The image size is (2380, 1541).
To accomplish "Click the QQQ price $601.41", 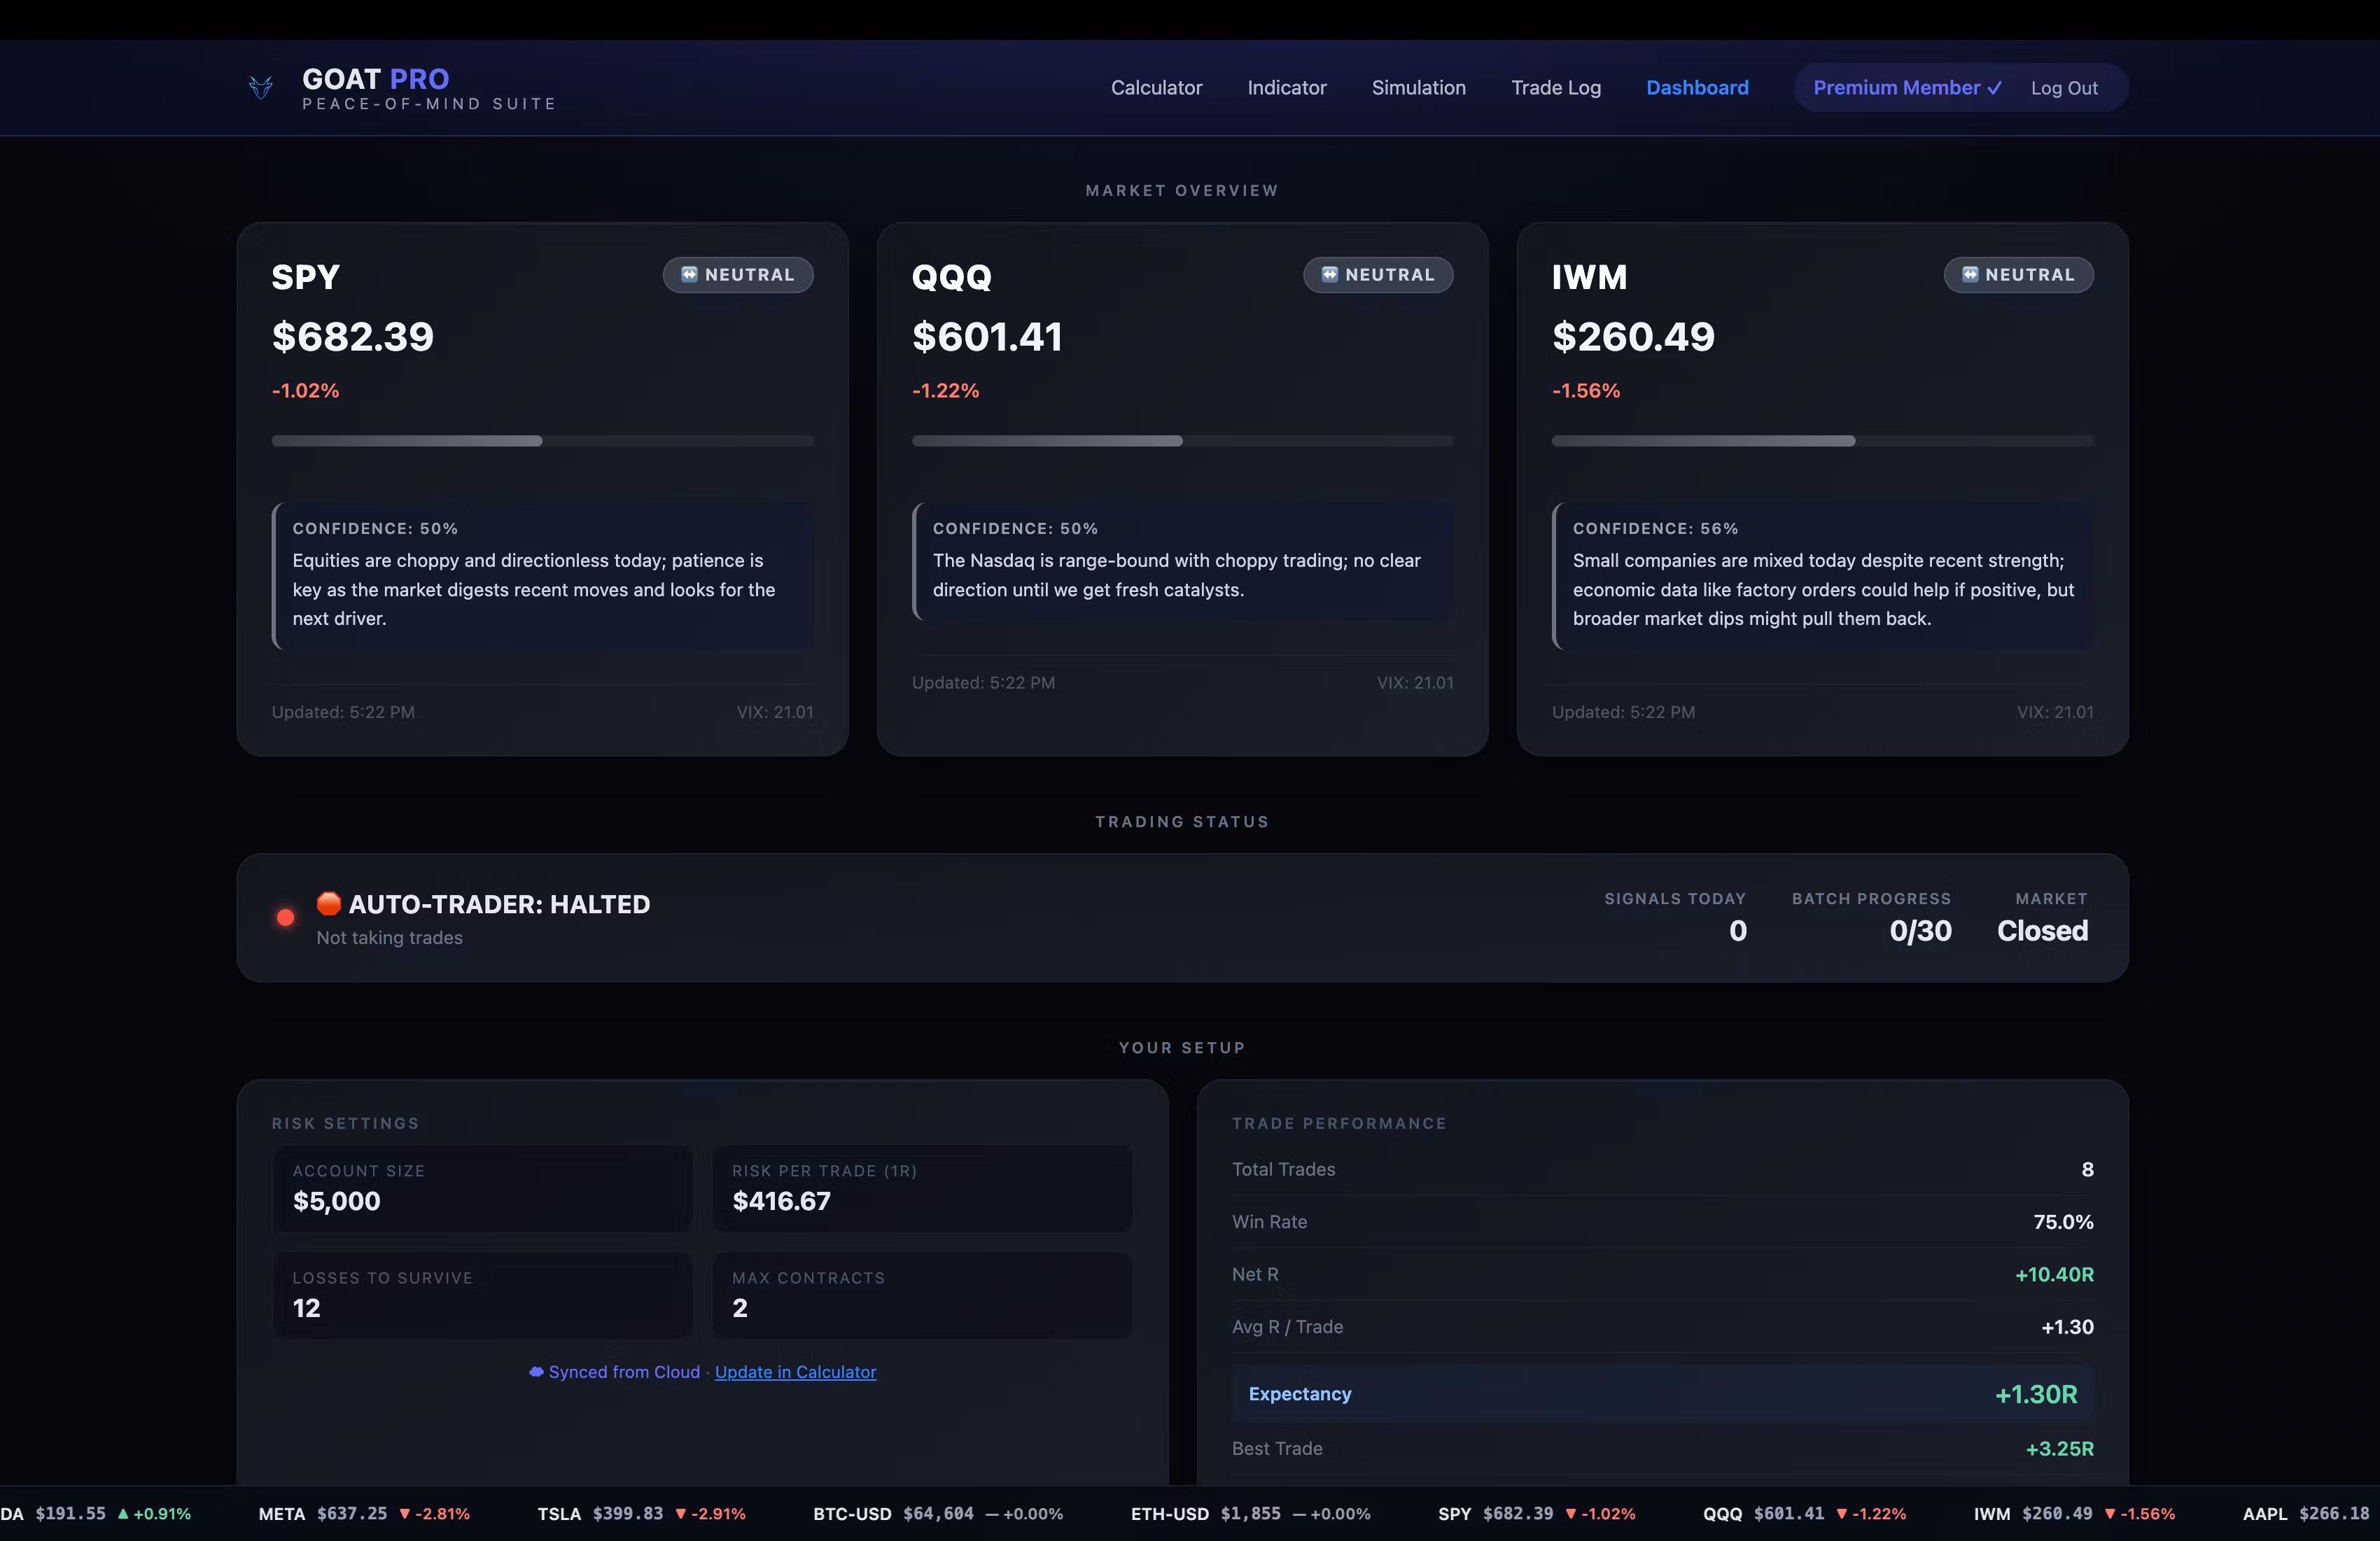I will (x=987, y=337).
